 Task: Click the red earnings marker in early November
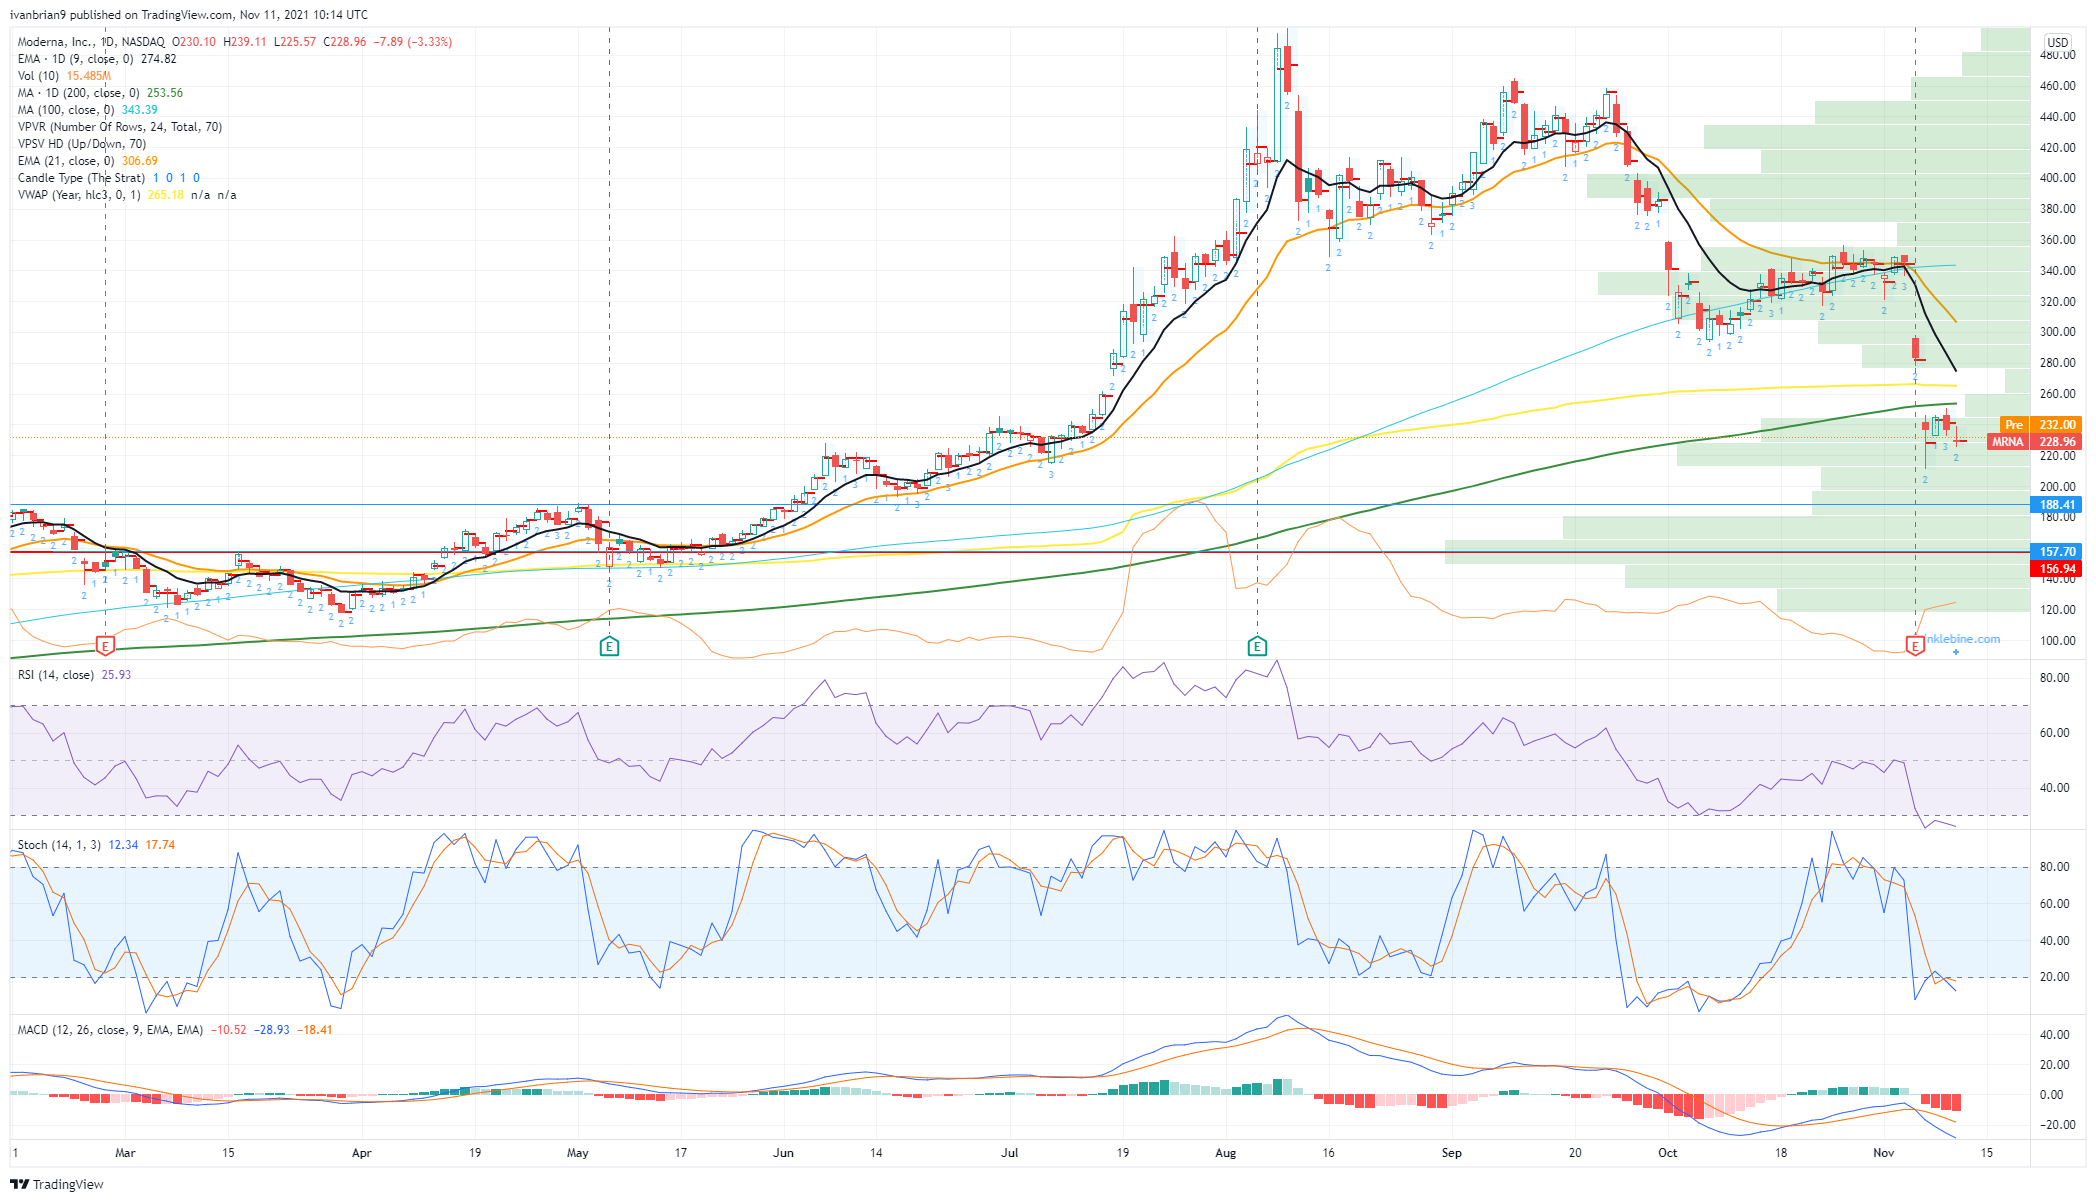(1915, 646)
